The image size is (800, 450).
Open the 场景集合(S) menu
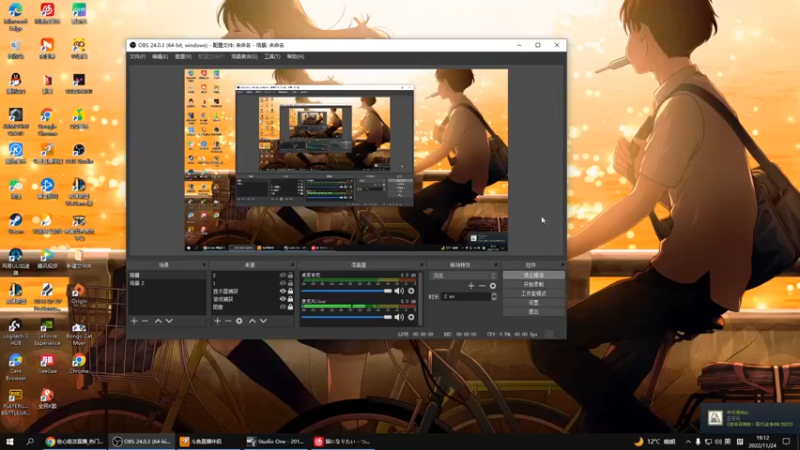244,57
